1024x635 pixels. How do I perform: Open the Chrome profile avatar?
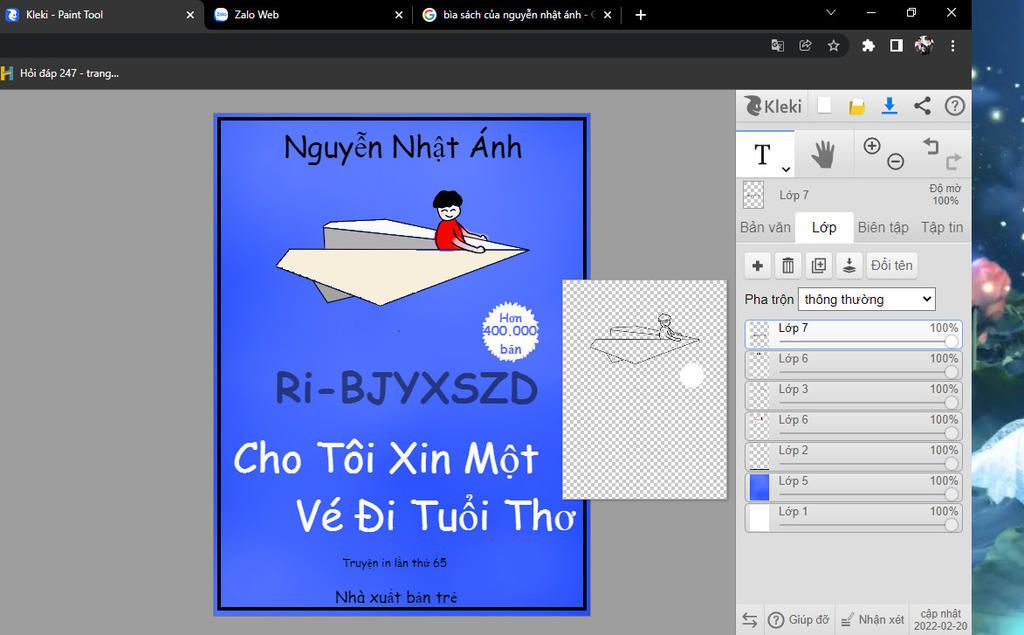[x=924, y=45]
